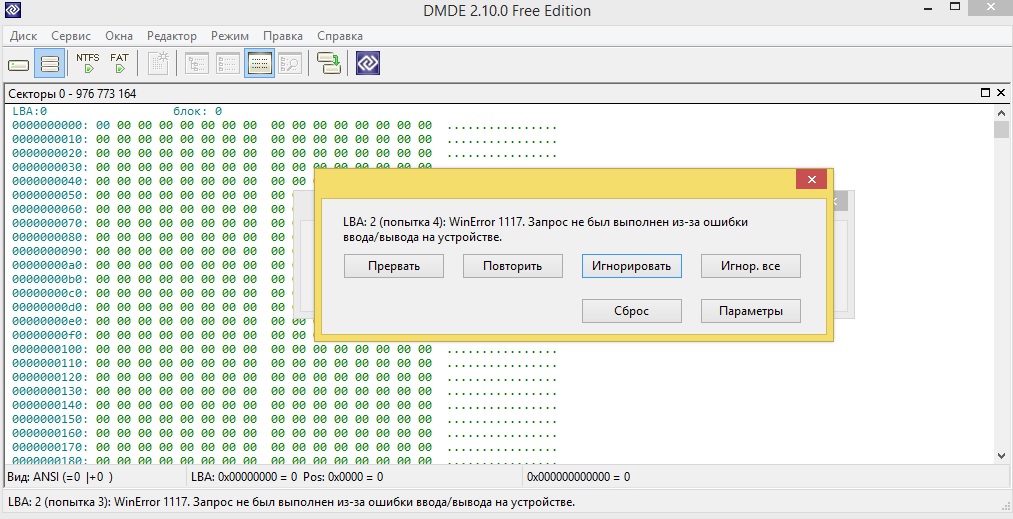Open the Partitions list toolbar icon

coord(50,63)
